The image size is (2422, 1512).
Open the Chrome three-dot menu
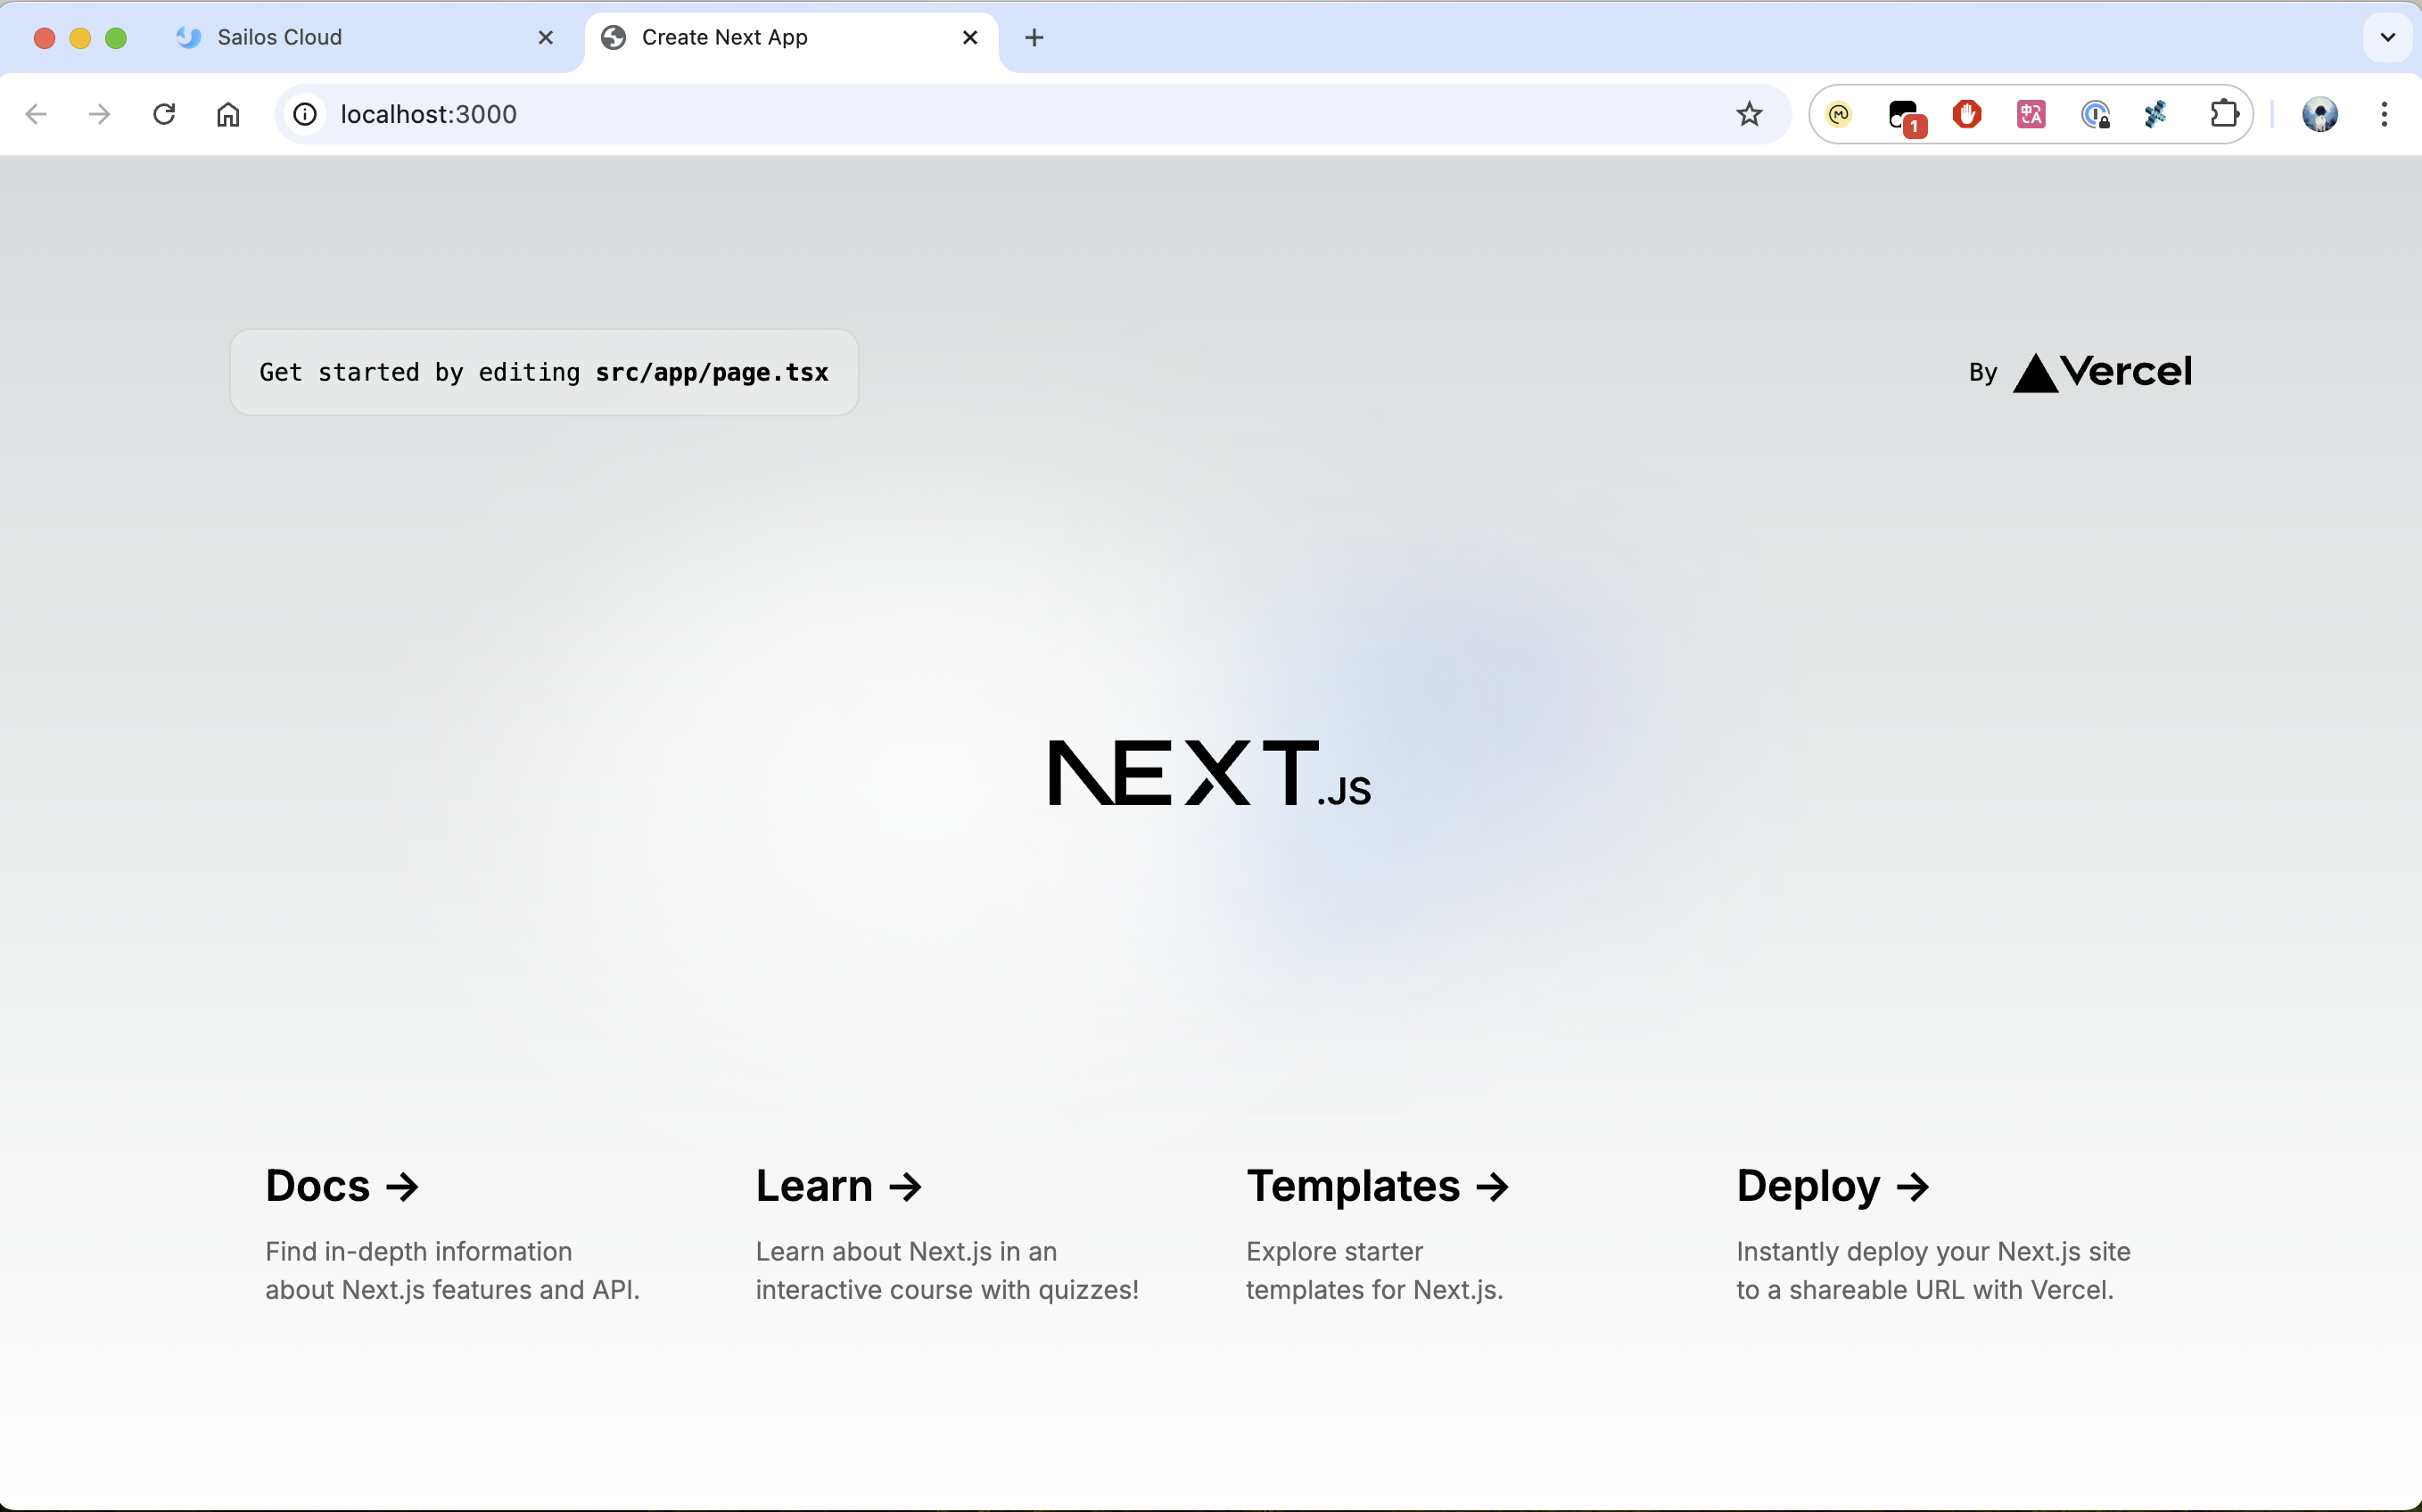coord(2384,114)
